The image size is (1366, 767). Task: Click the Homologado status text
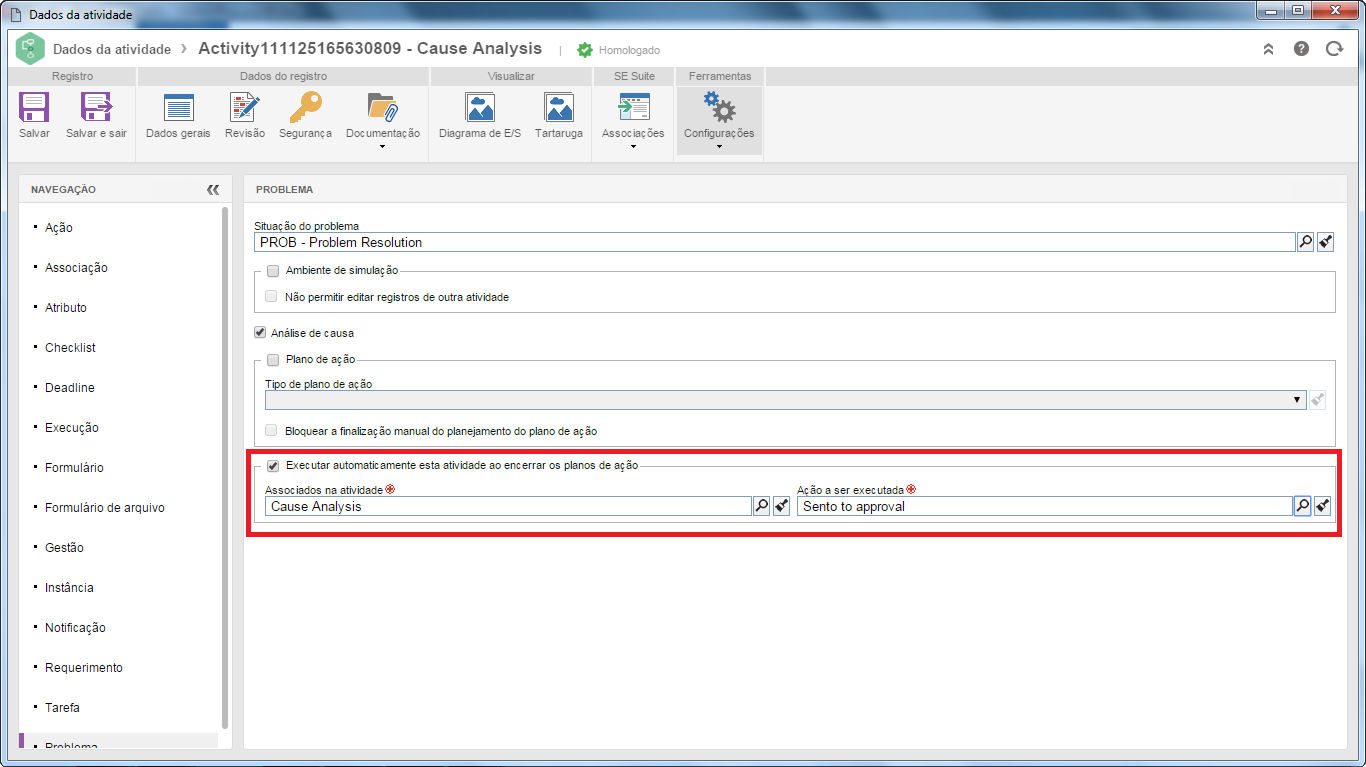pos(629,50)
